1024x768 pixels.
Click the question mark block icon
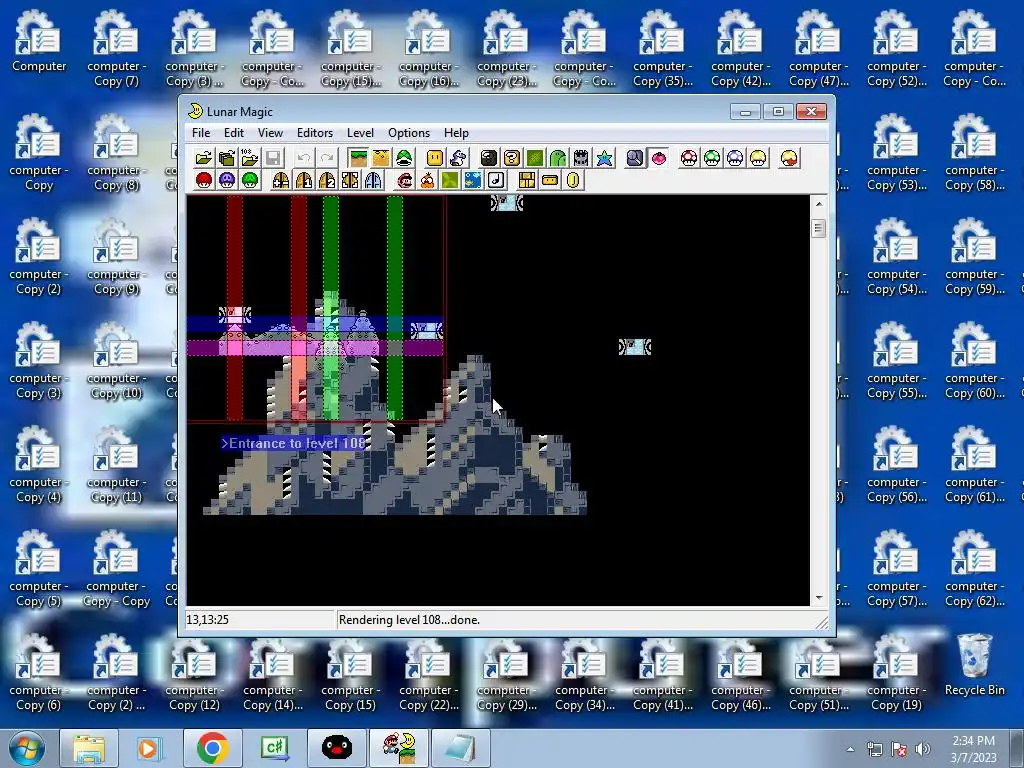click(x=512, y=158)
